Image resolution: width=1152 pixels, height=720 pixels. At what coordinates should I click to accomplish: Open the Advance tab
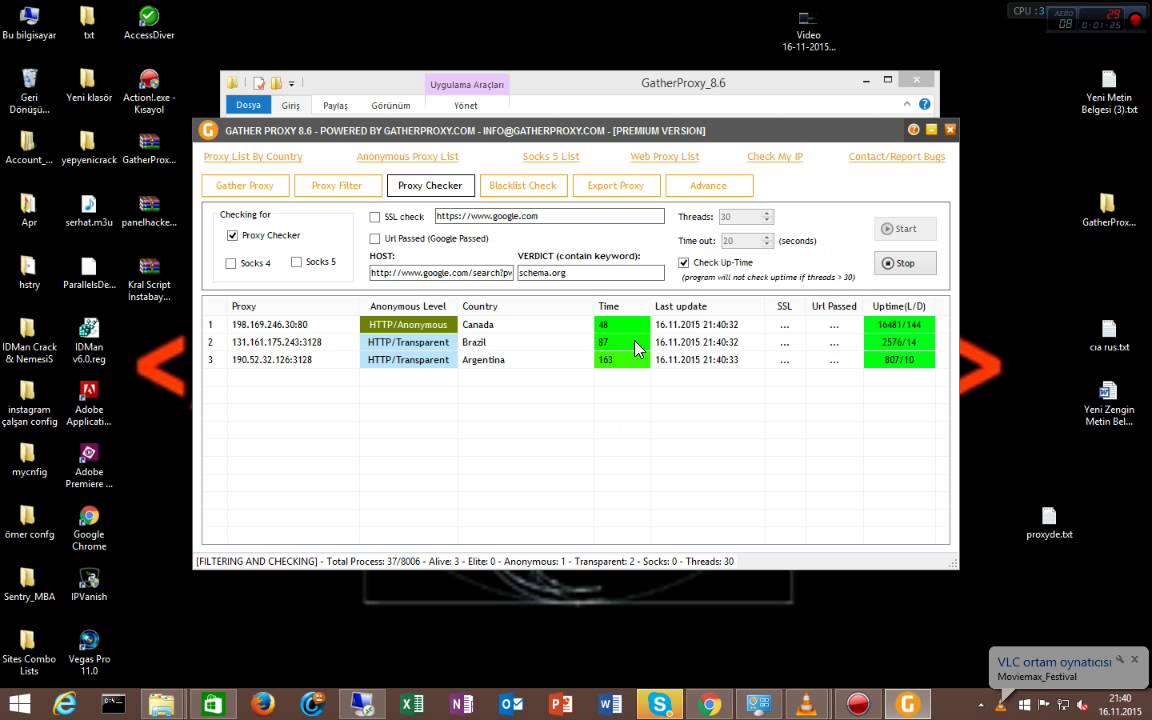tap(708, 185)
